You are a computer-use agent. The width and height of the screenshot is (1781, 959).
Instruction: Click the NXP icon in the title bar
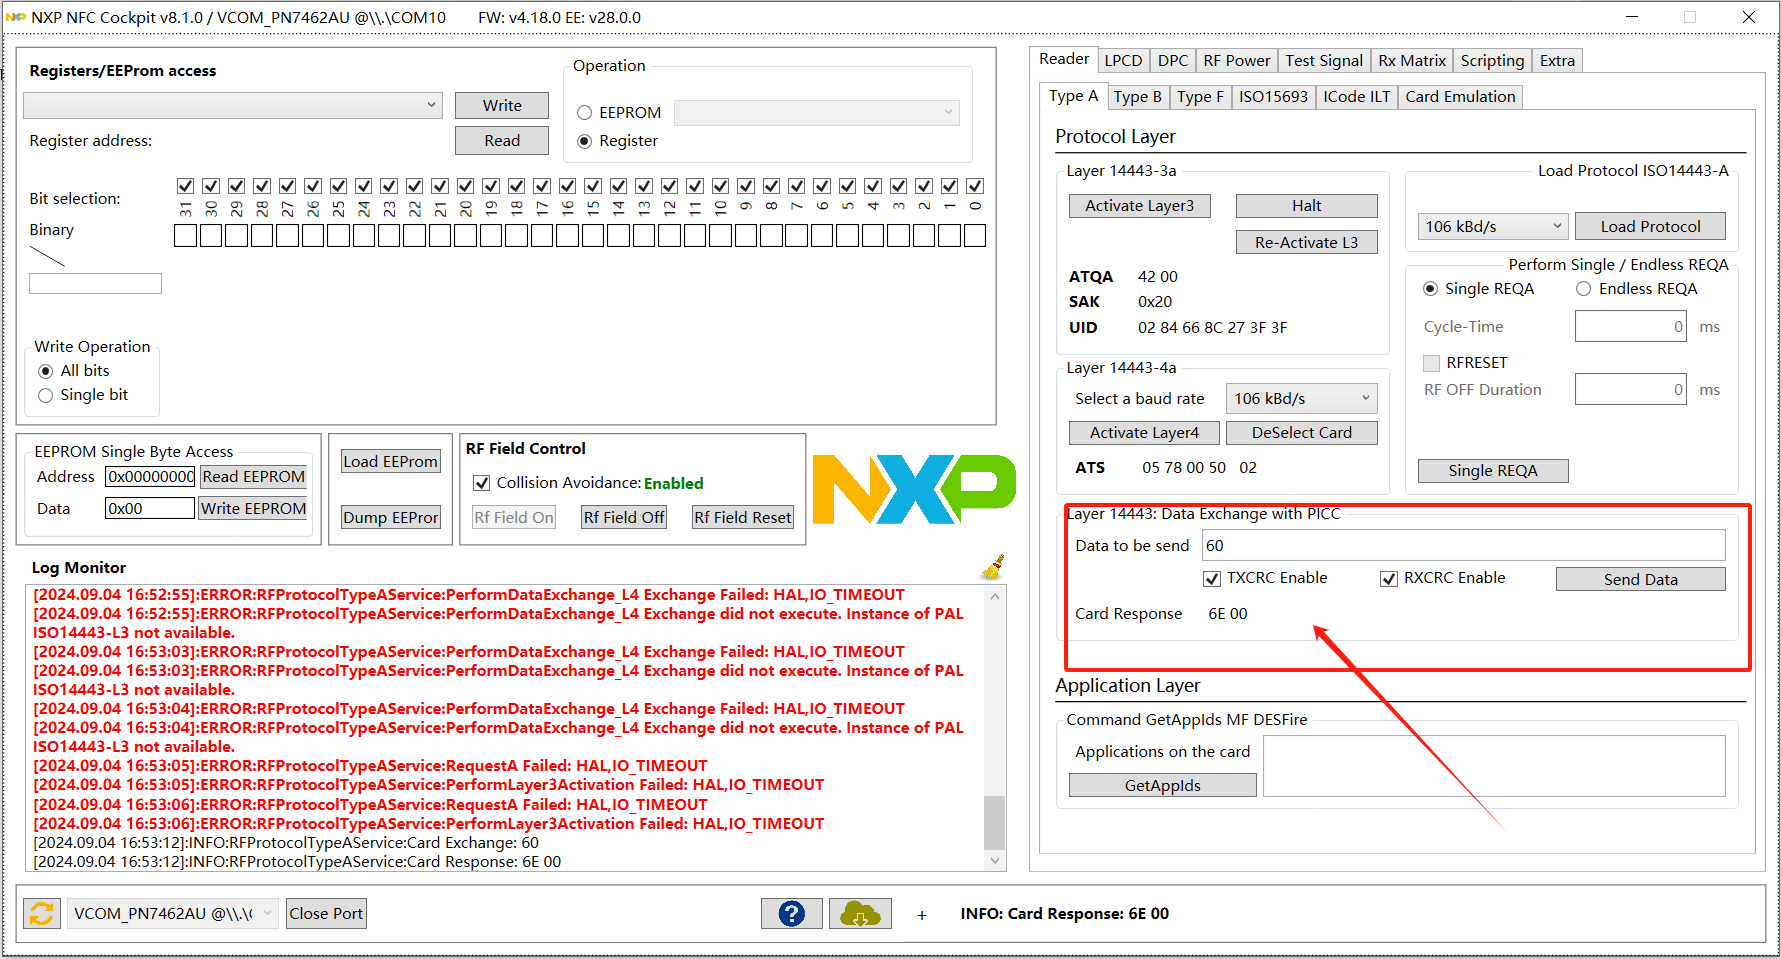[17, 17]
